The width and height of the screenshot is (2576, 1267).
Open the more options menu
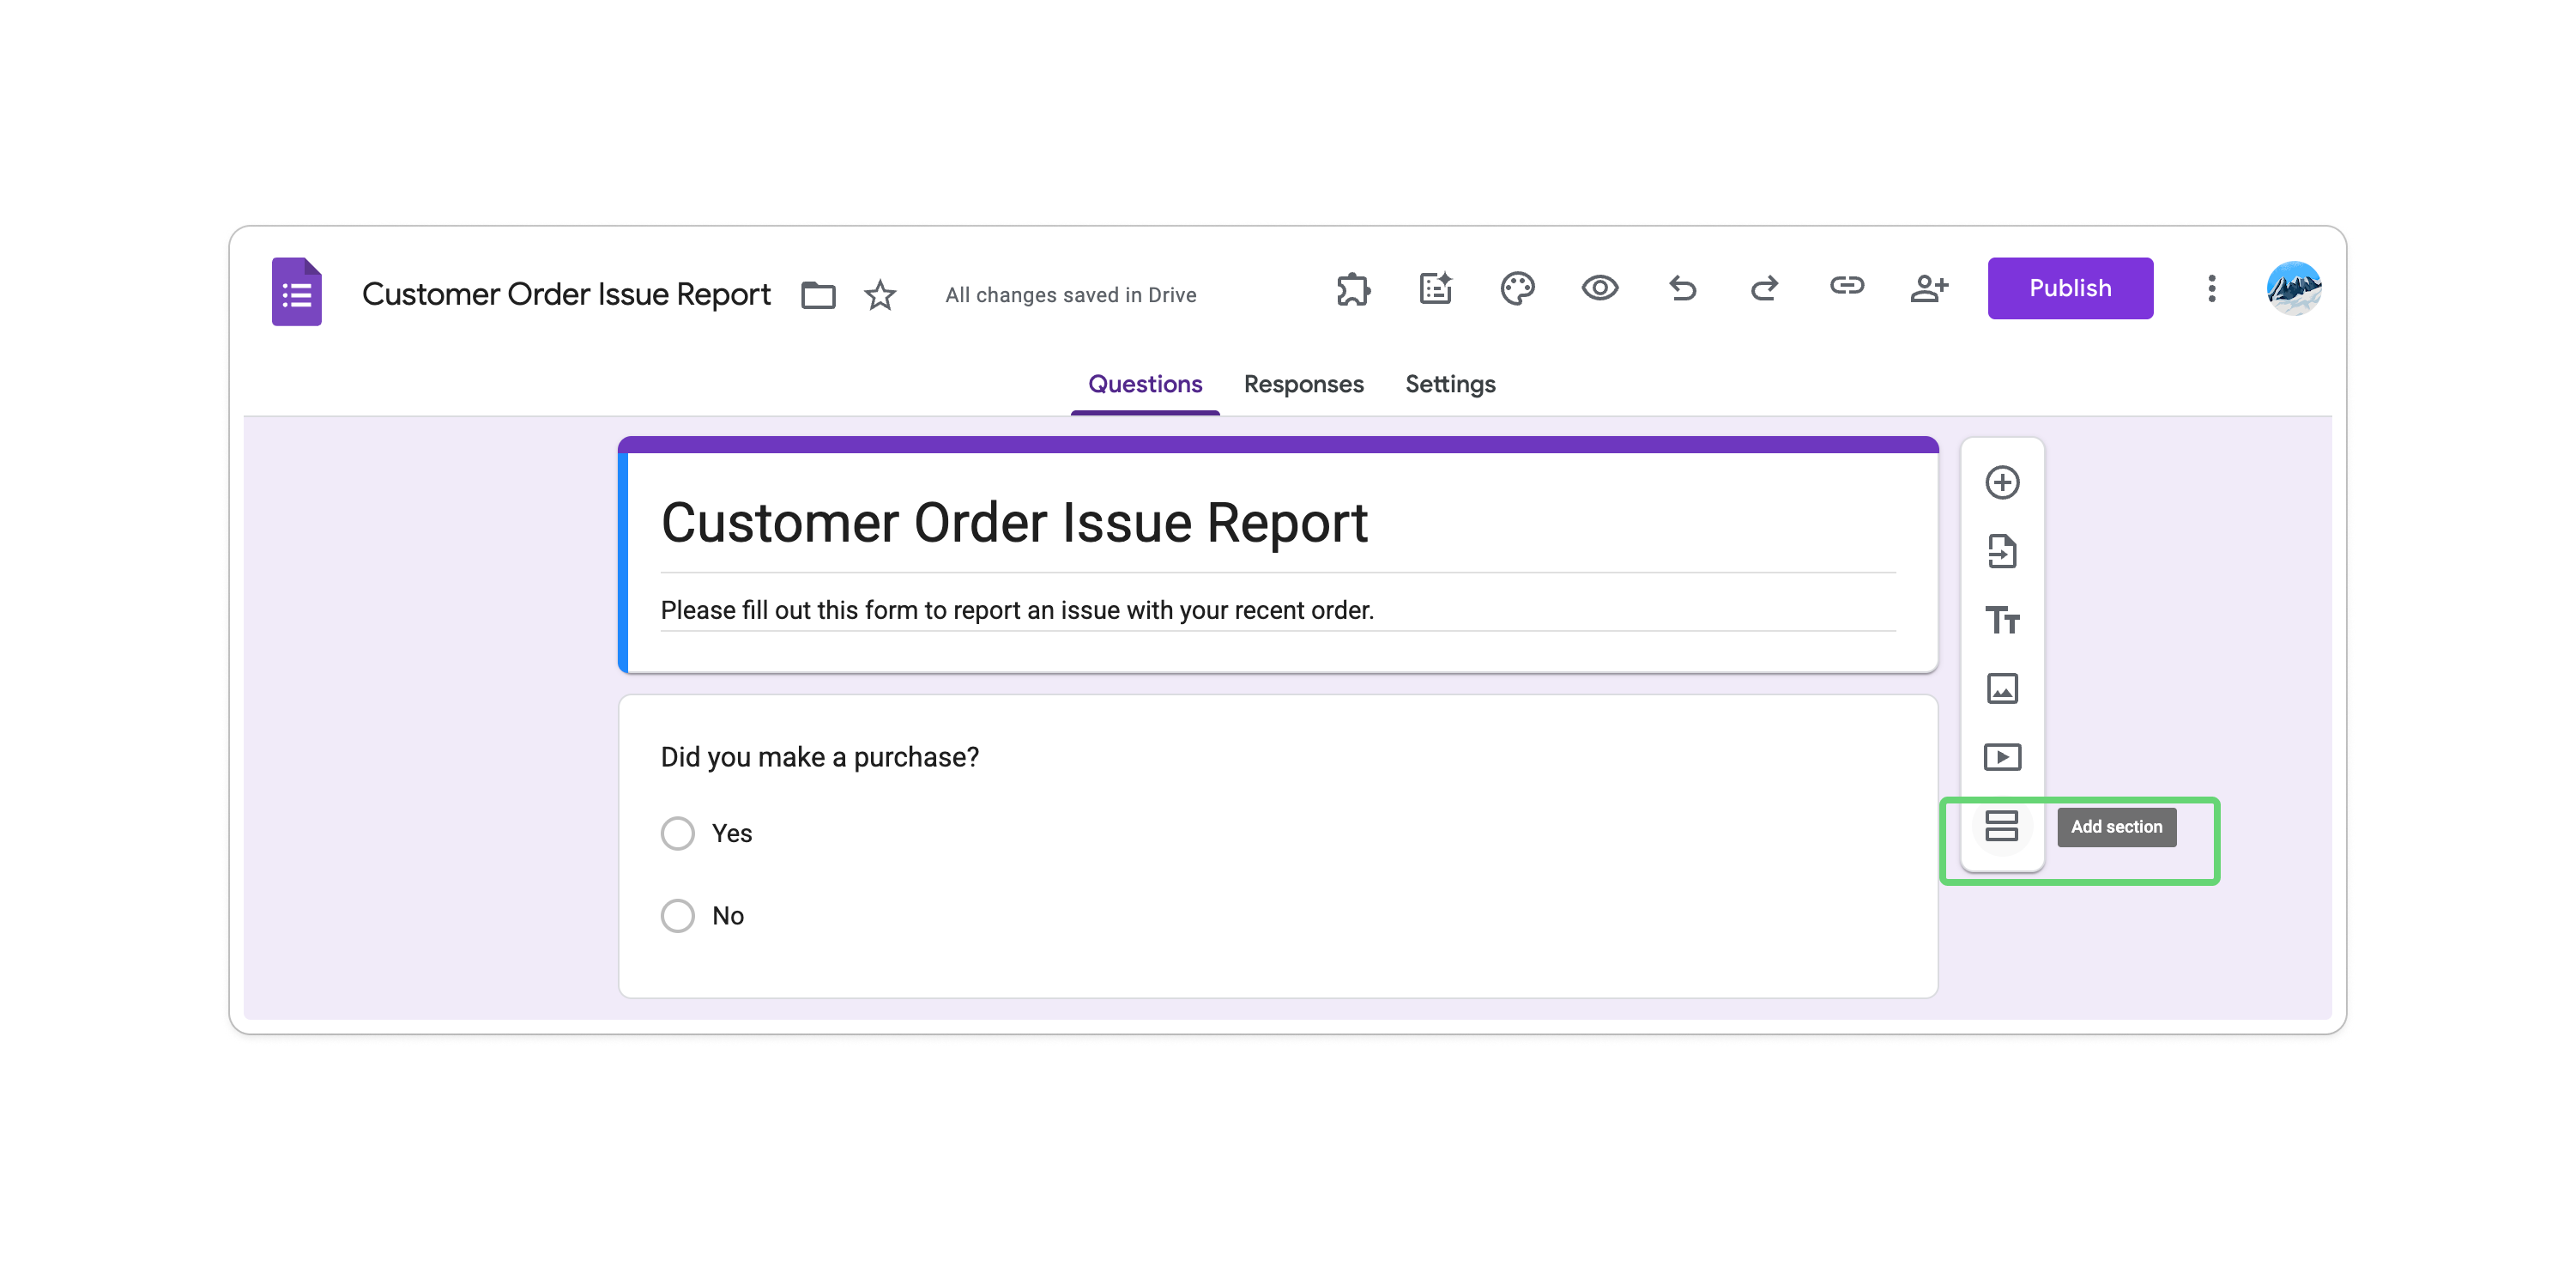(x=2212, y=289)
